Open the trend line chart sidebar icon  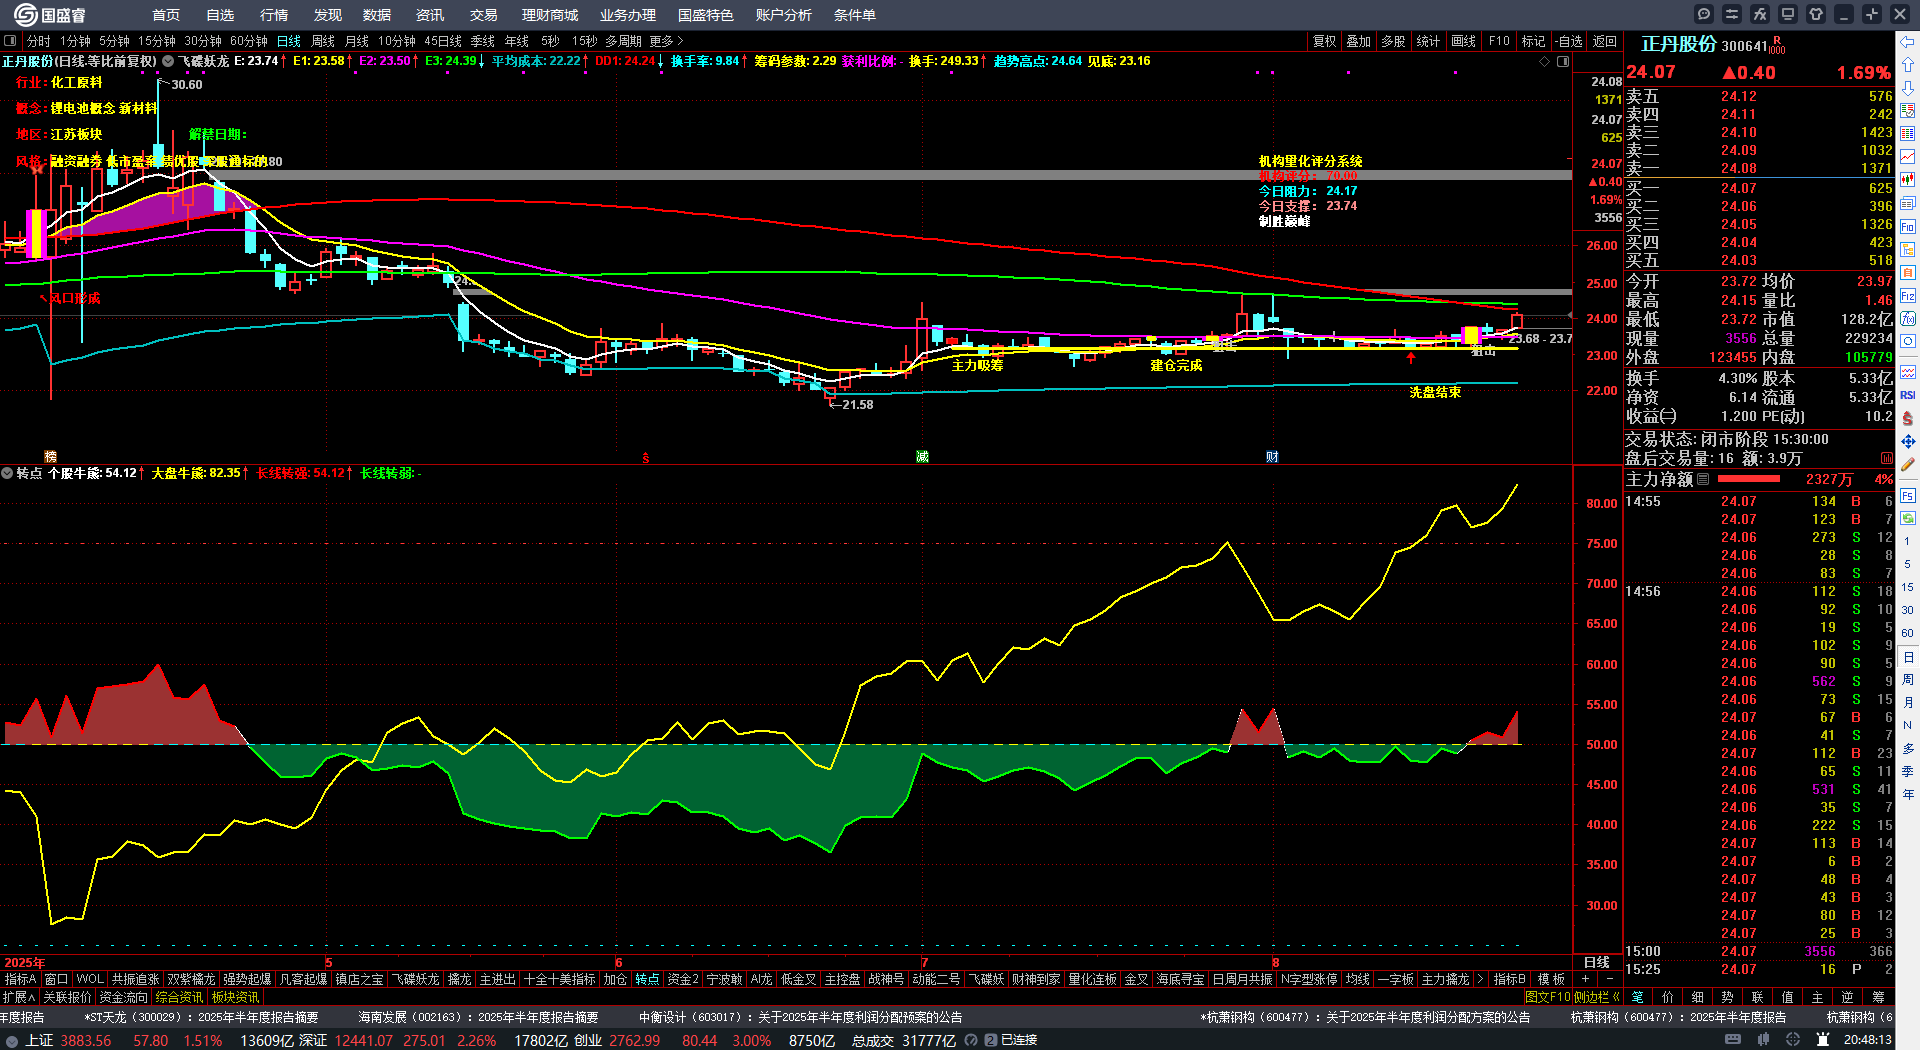[1908, 157]
